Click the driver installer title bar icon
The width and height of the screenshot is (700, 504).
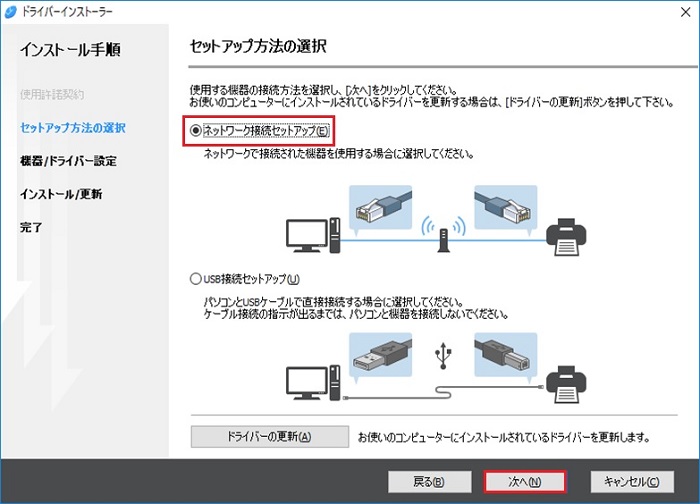[x=11, y=12]
